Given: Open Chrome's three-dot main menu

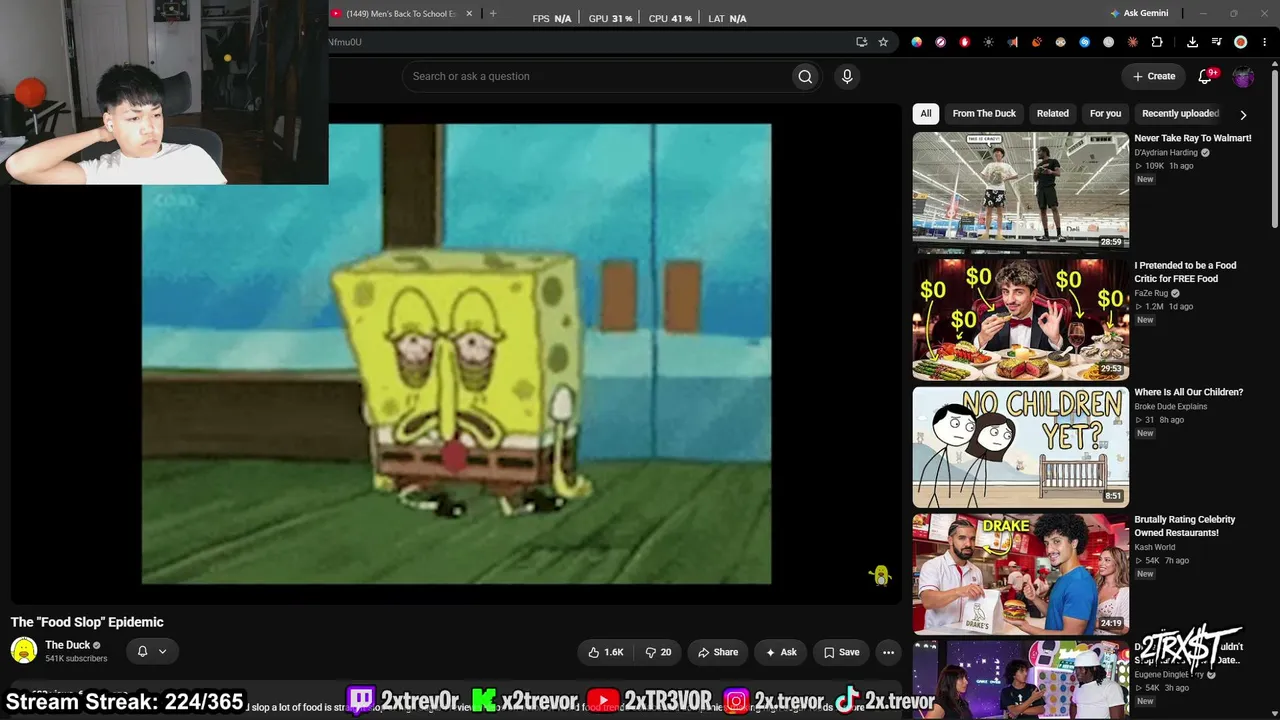Looking at the screenshot, I should (1265, 42).
